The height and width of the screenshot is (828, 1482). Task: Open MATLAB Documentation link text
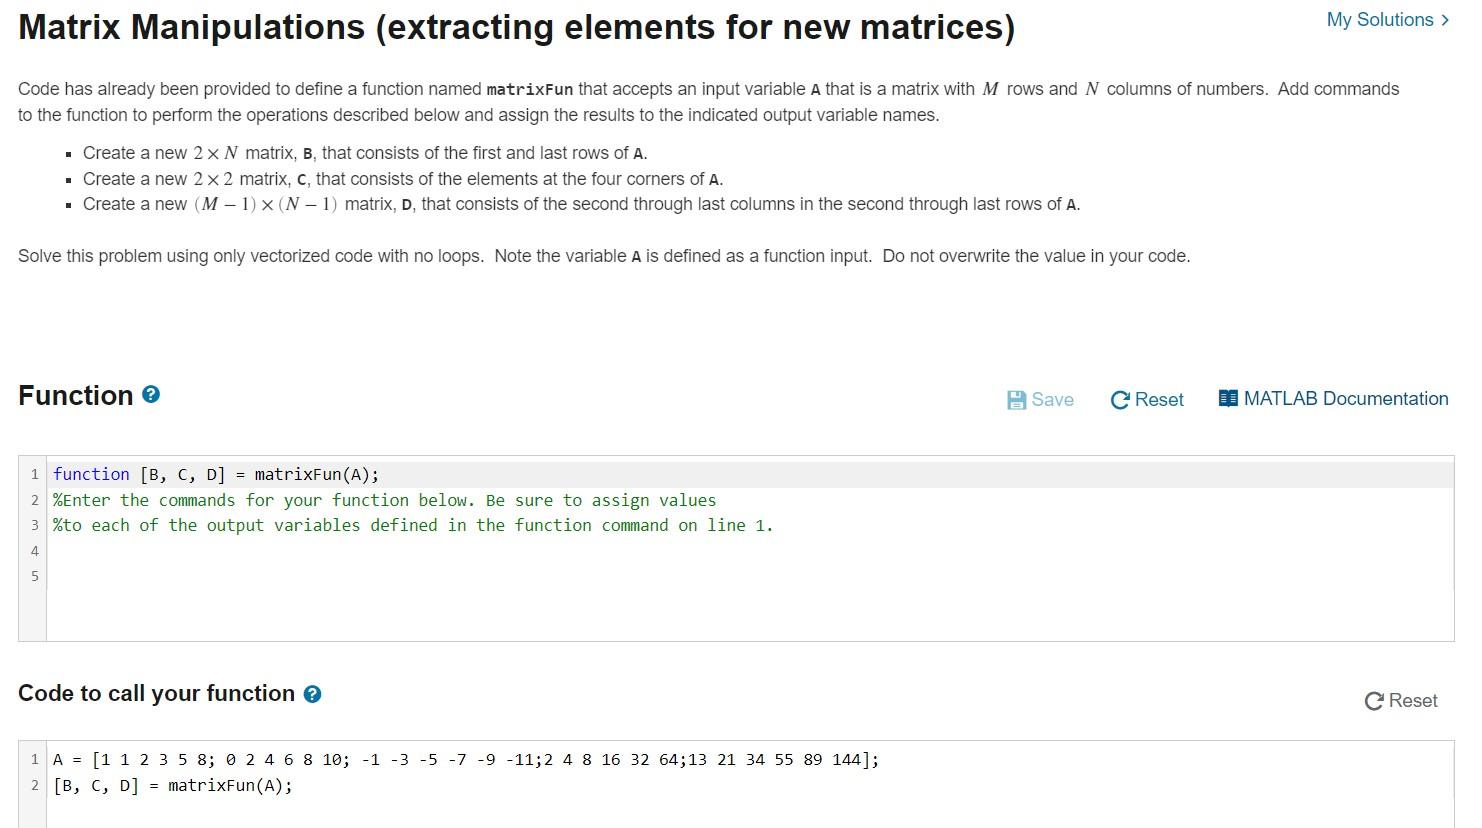pos(1345,398)
